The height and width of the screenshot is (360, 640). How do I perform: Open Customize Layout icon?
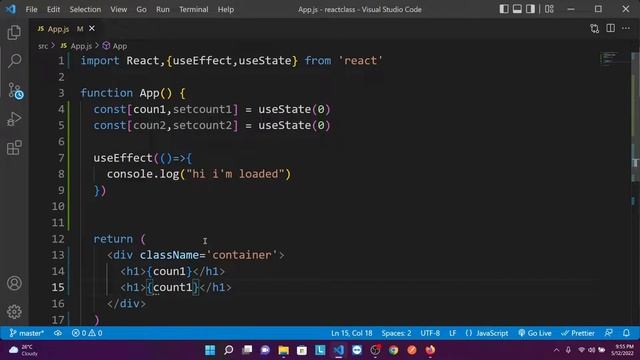tap(549, 9)
